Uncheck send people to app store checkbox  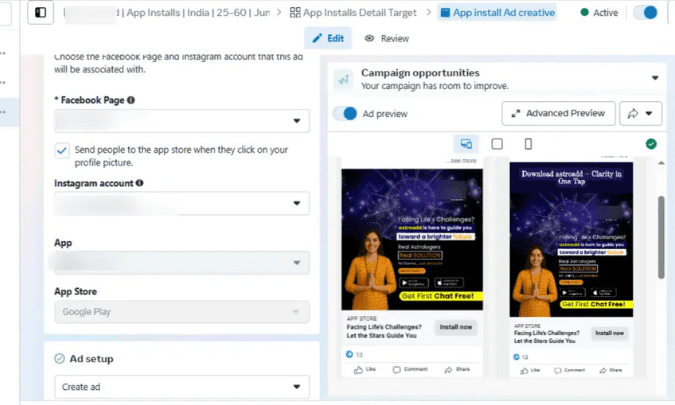[x=62, y=149]
